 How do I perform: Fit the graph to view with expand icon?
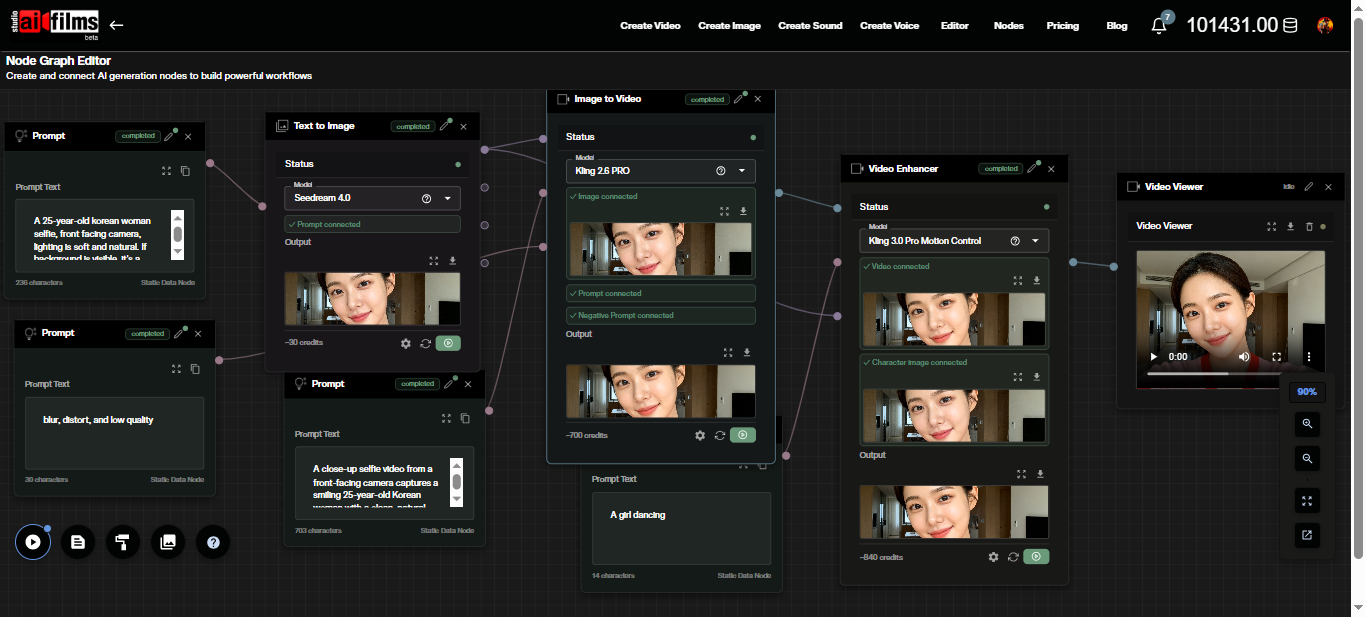point(1307,501)
